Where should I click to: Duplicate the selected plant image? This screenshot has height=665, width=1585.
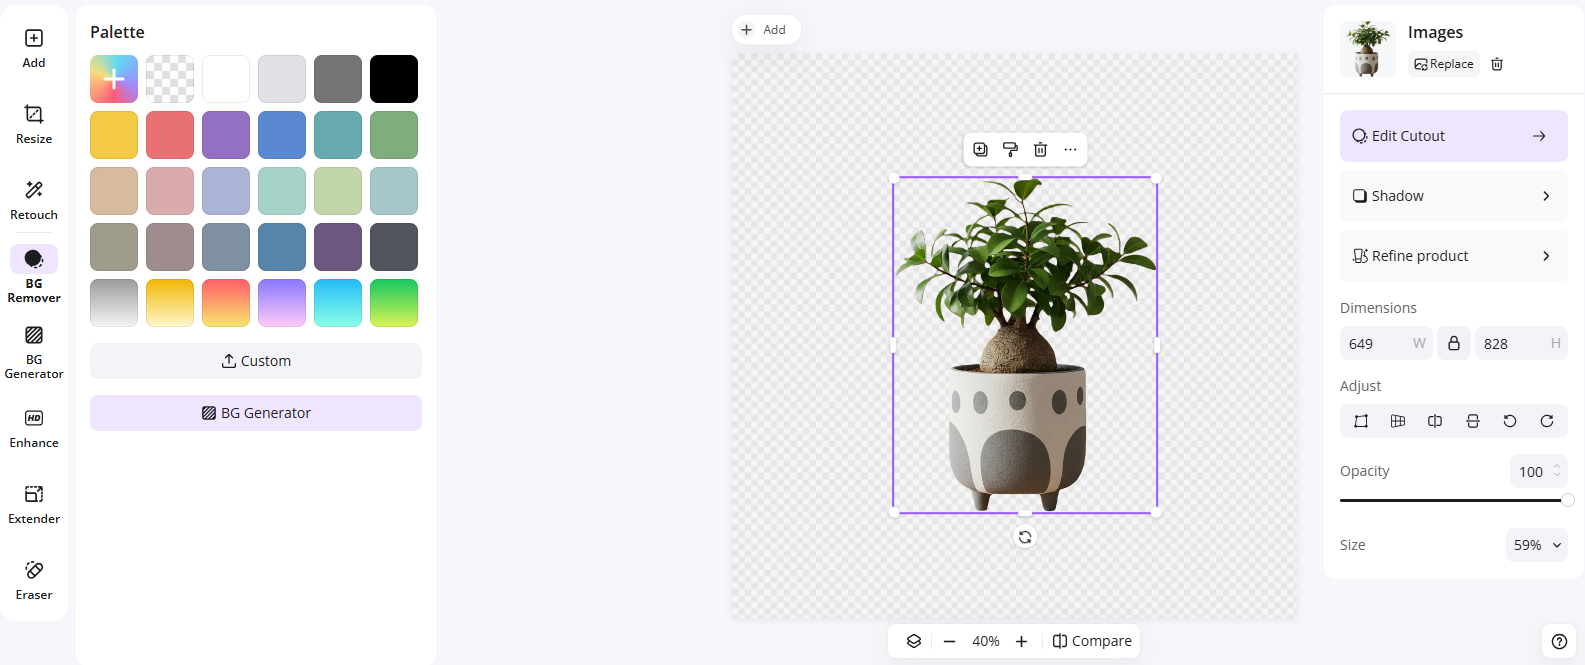tap(980, 150)
